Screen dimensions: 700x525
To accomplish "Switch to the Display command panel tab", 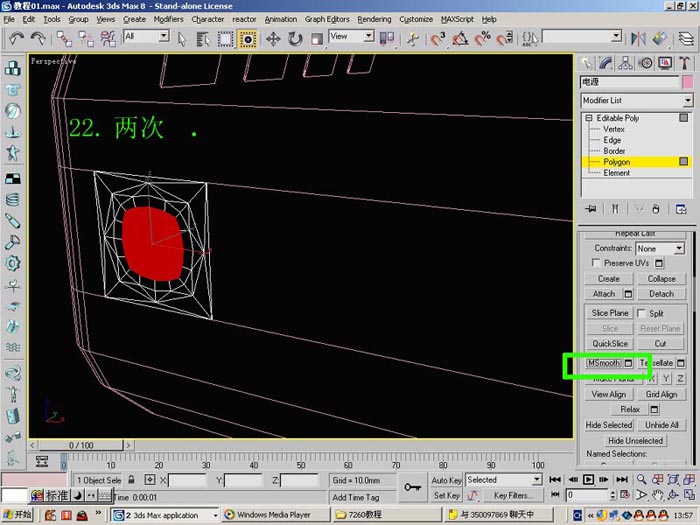I will point(665,63).
